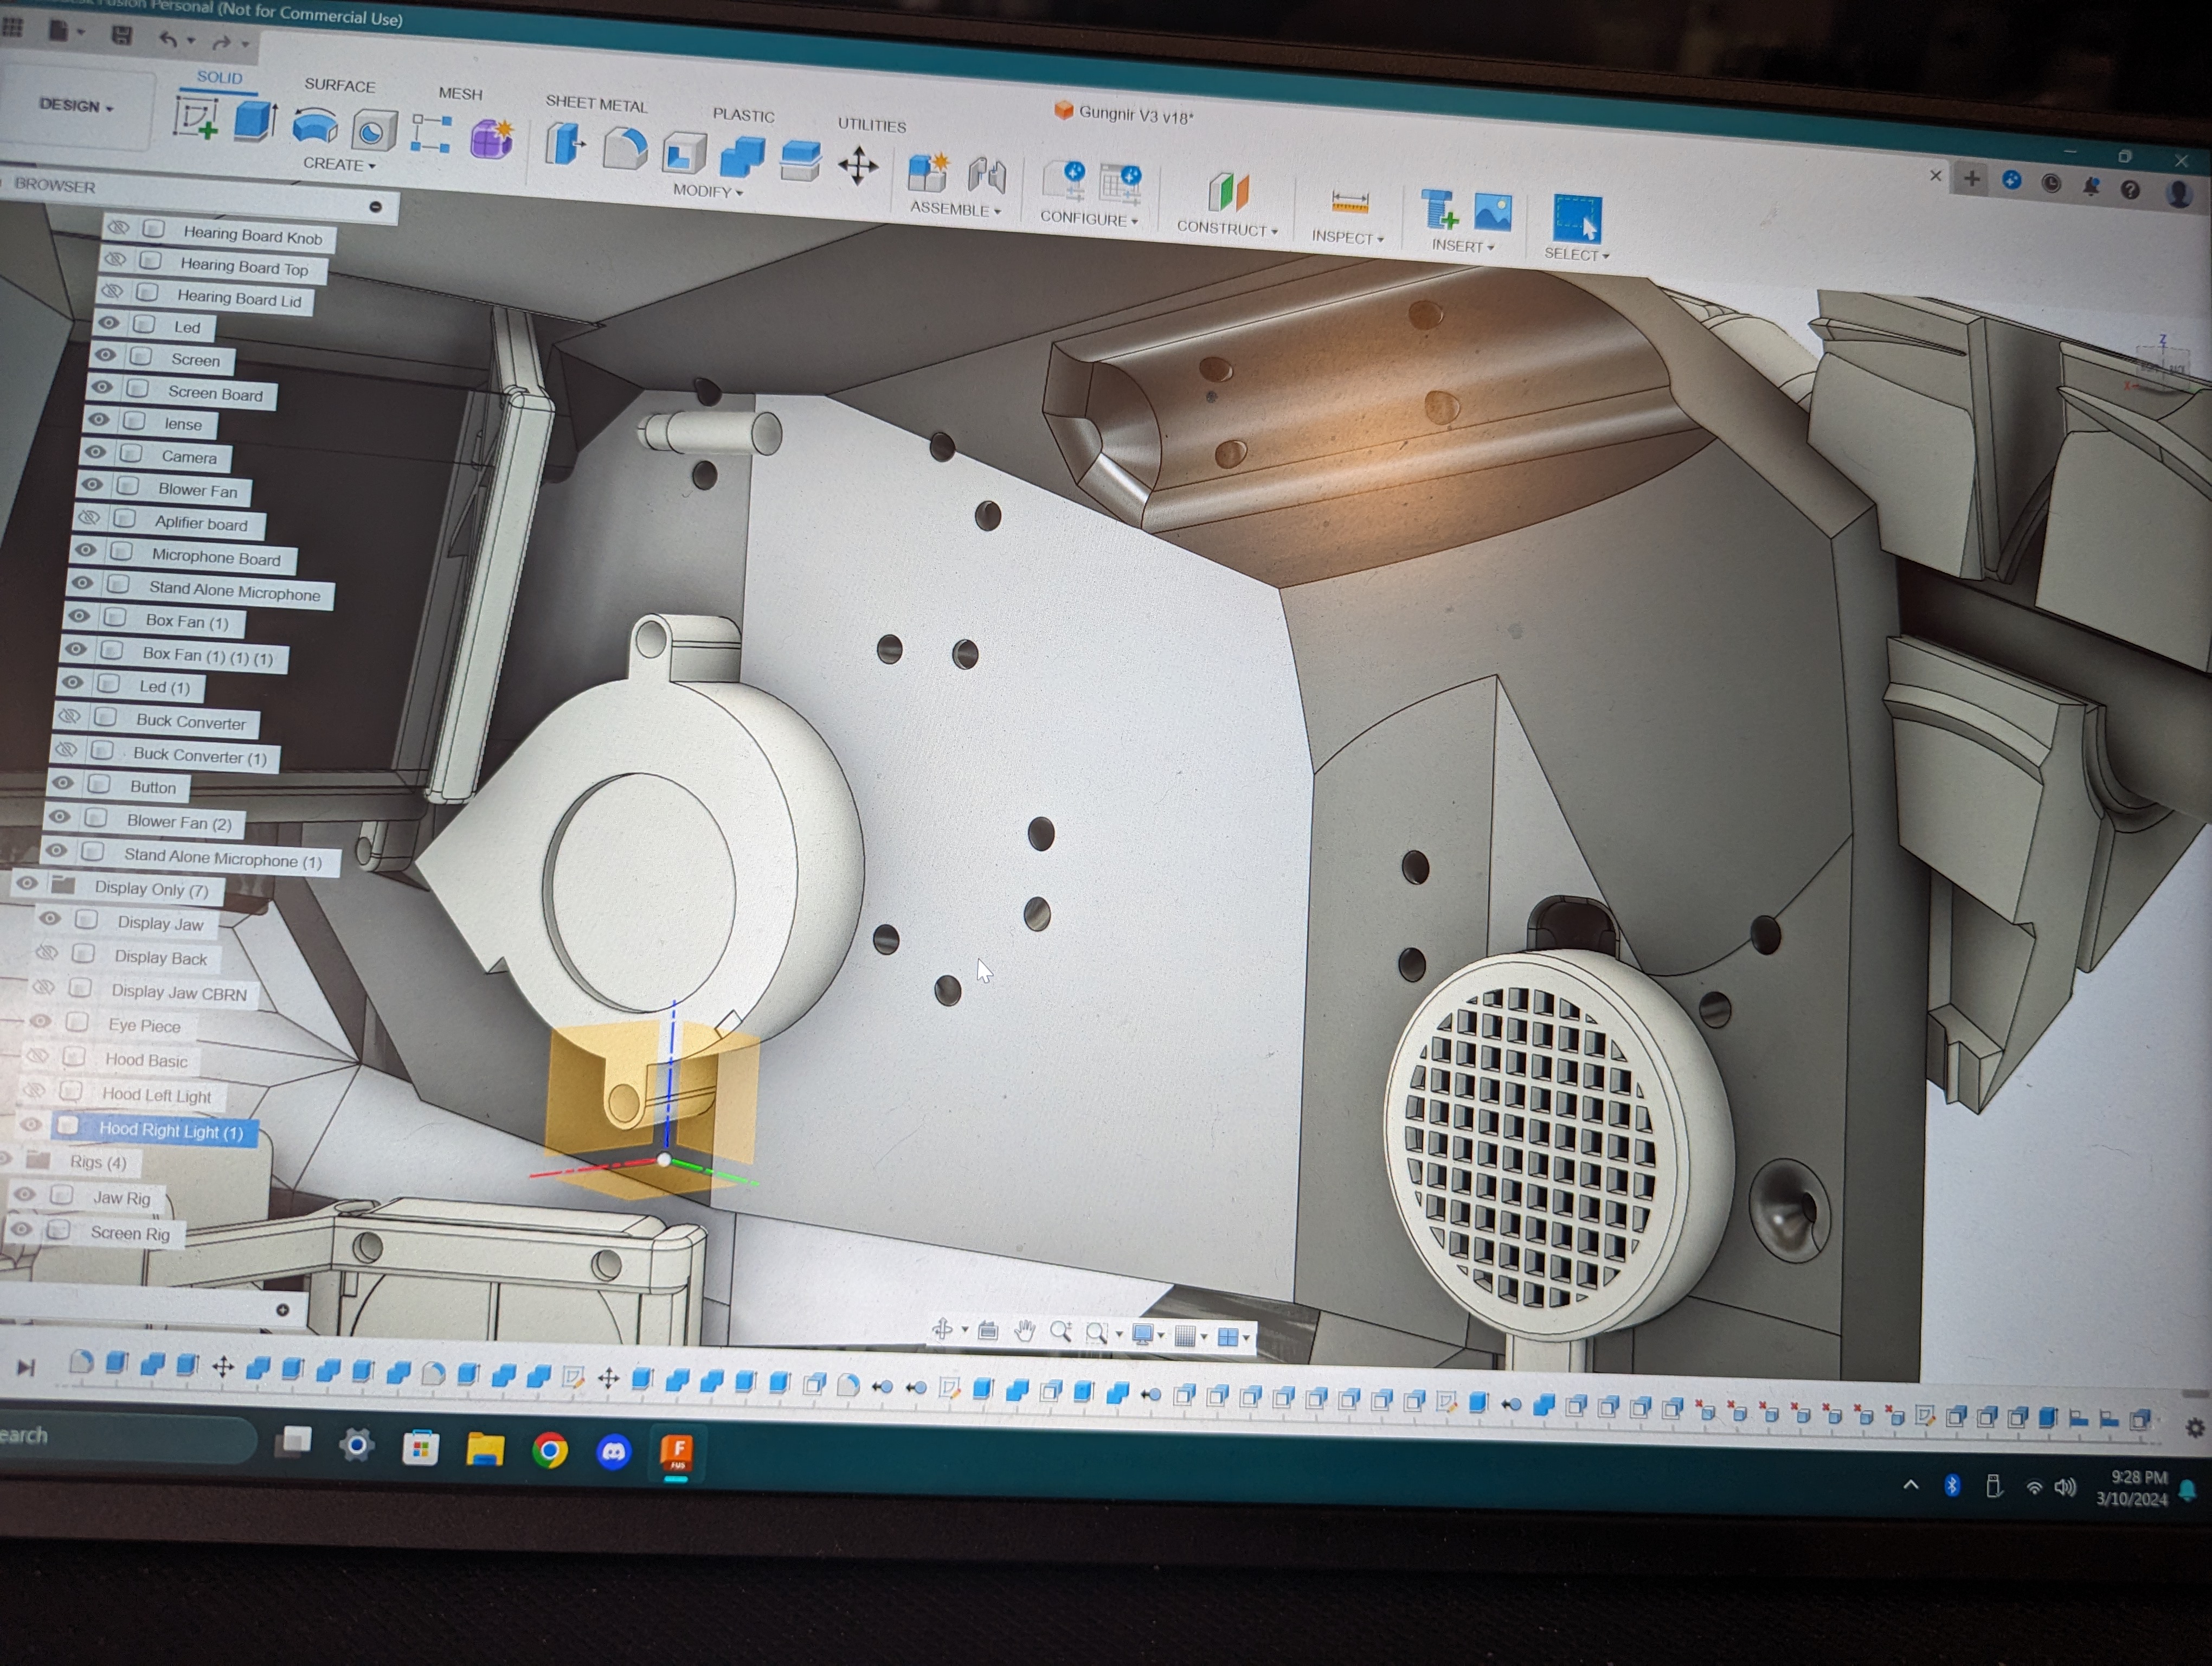
Task: Select the Insert Canvas image icon
Action: (x=1492, y=213)
